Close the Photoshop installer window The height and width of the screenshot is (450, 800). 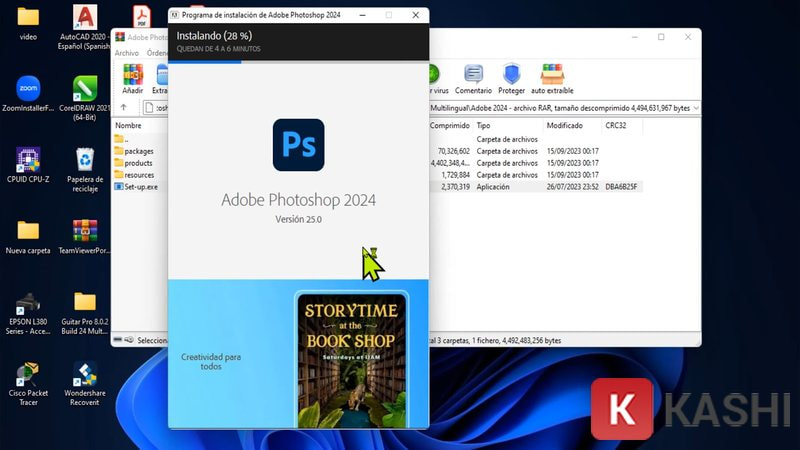415,15
